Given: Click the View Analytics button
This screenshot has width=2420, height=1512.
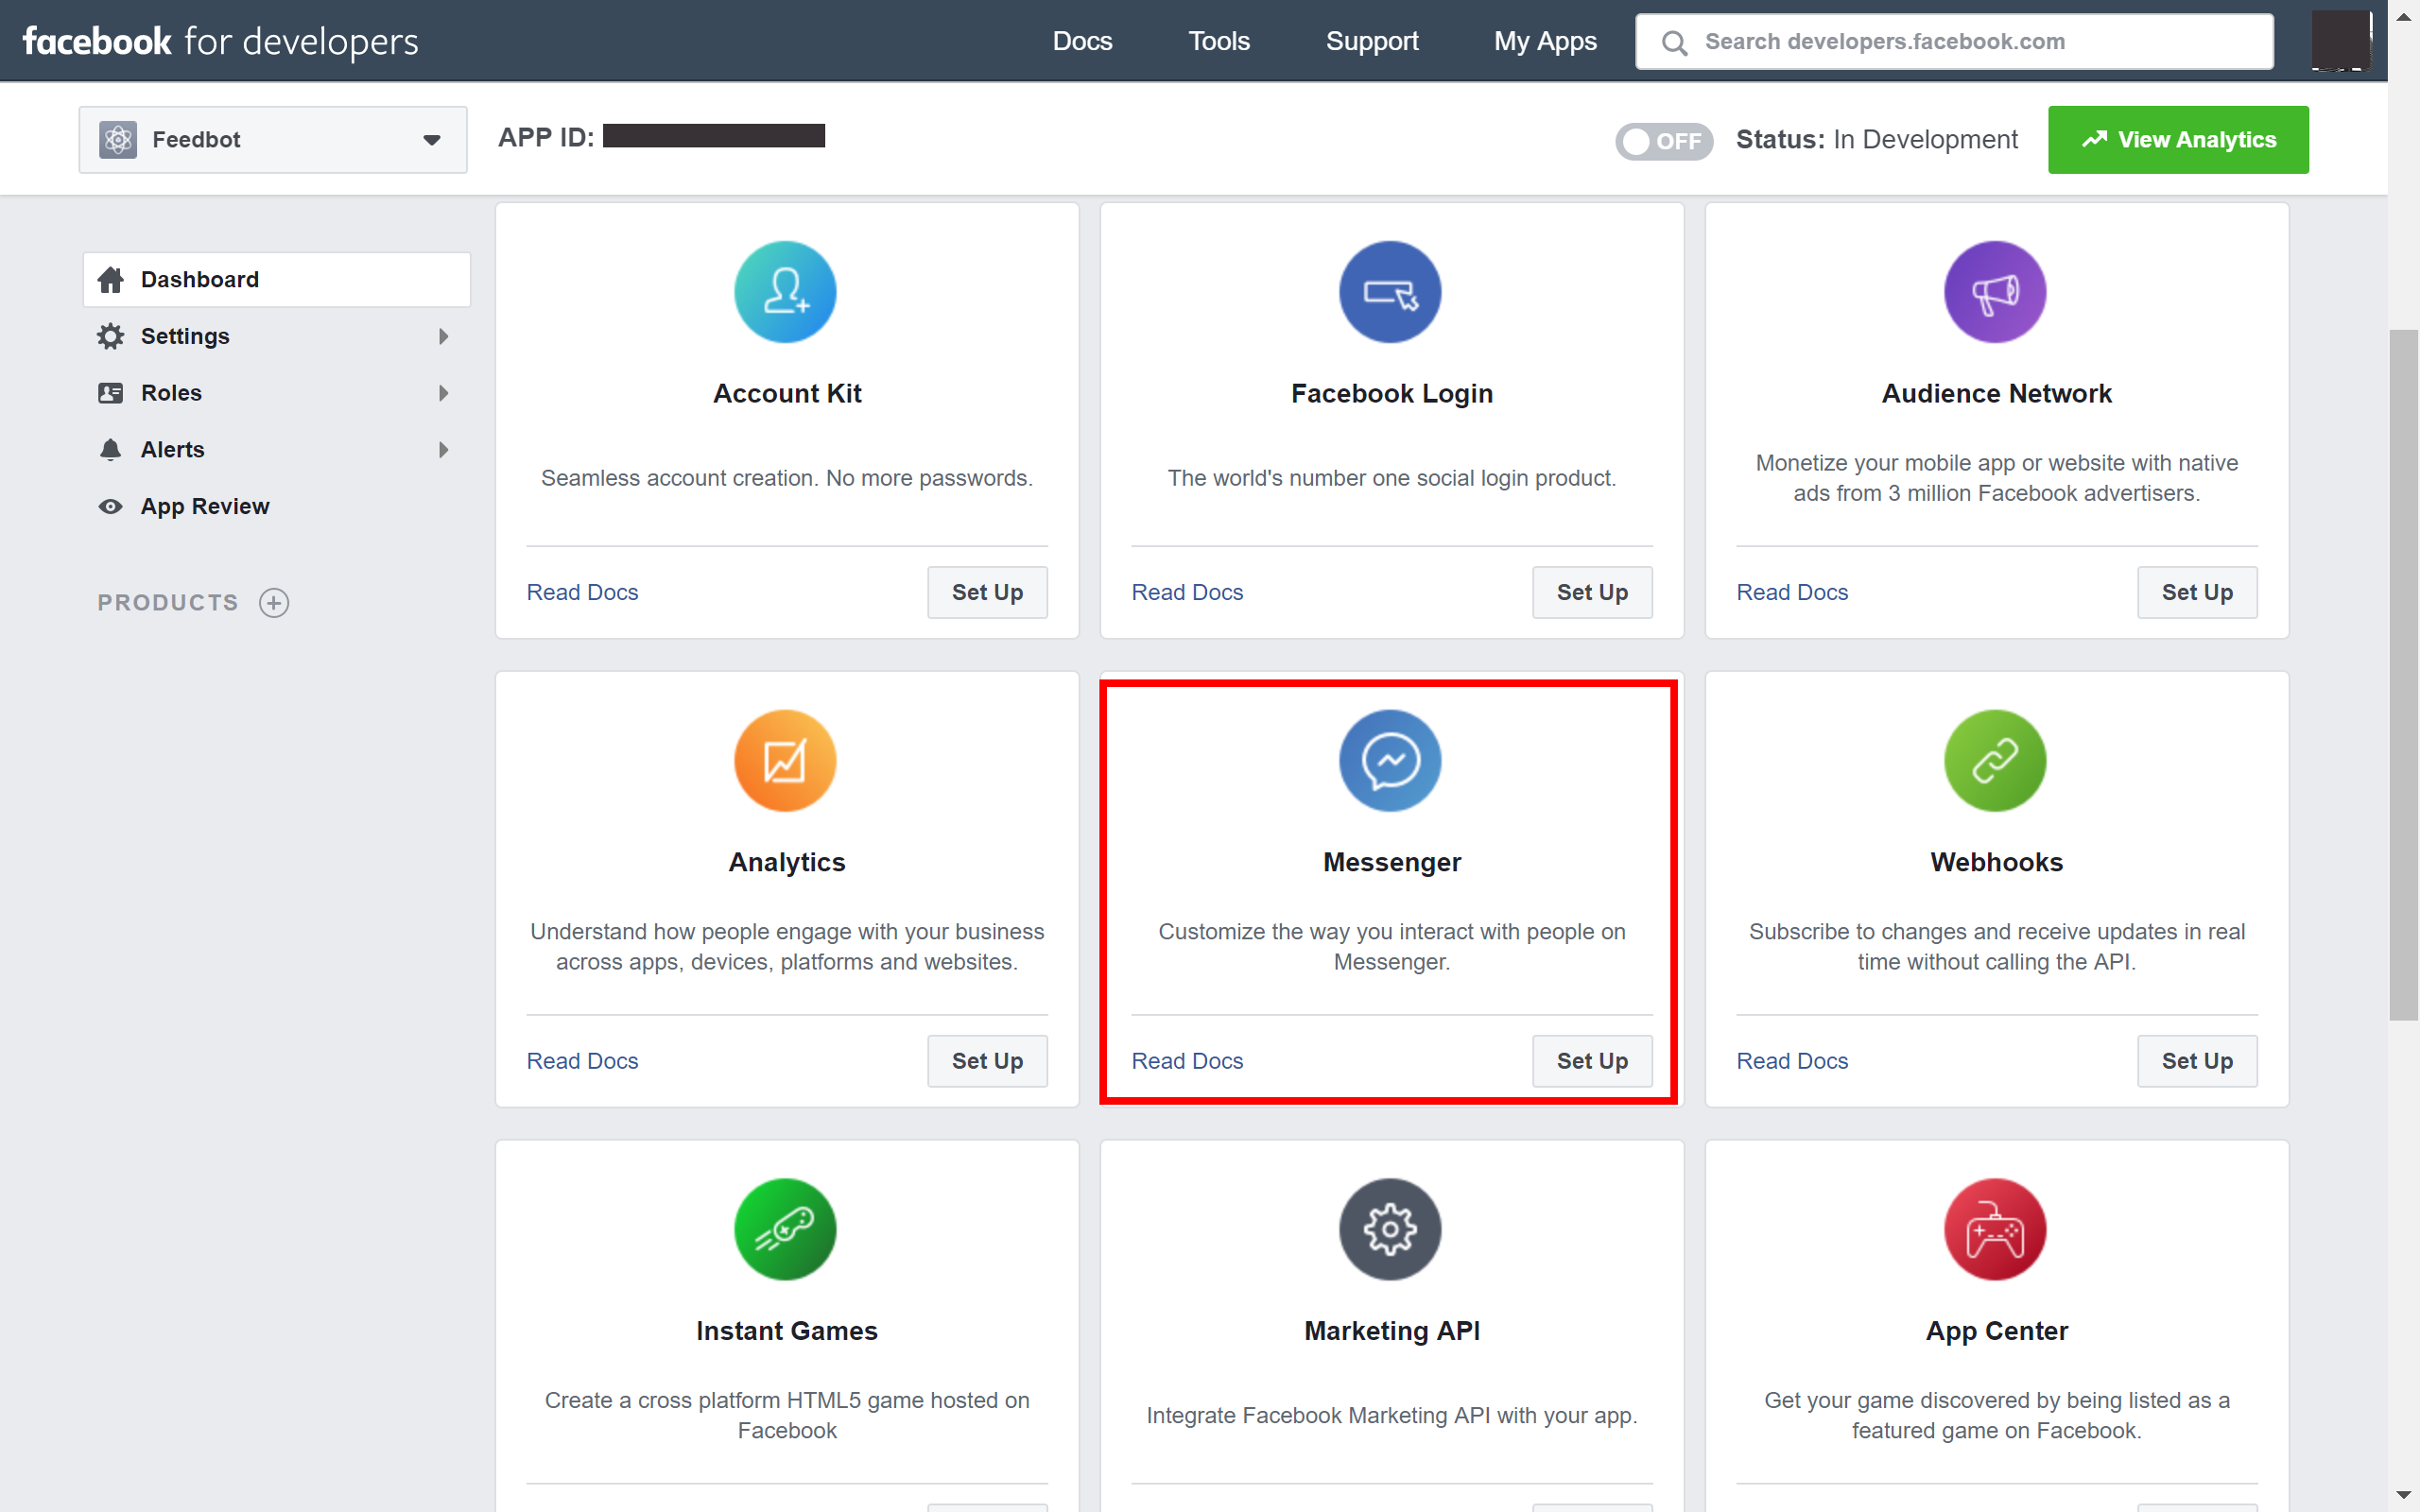Looking at the screenshot, I should click(2178, 140).
